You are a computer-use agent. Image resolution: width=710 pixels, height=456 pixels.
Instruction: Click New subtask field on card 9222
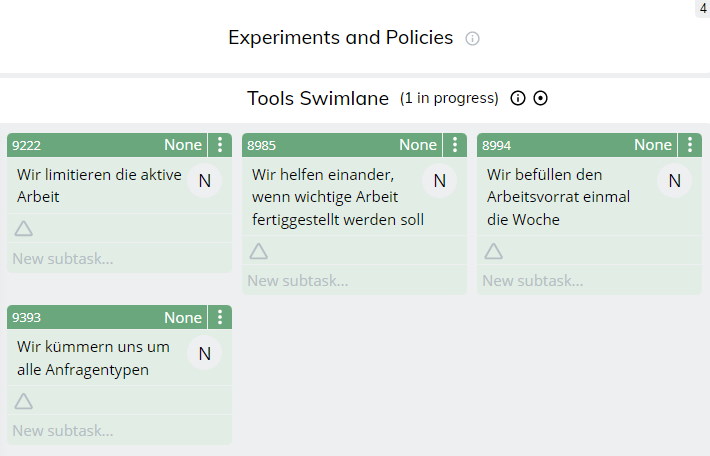[x=120, y=259]
